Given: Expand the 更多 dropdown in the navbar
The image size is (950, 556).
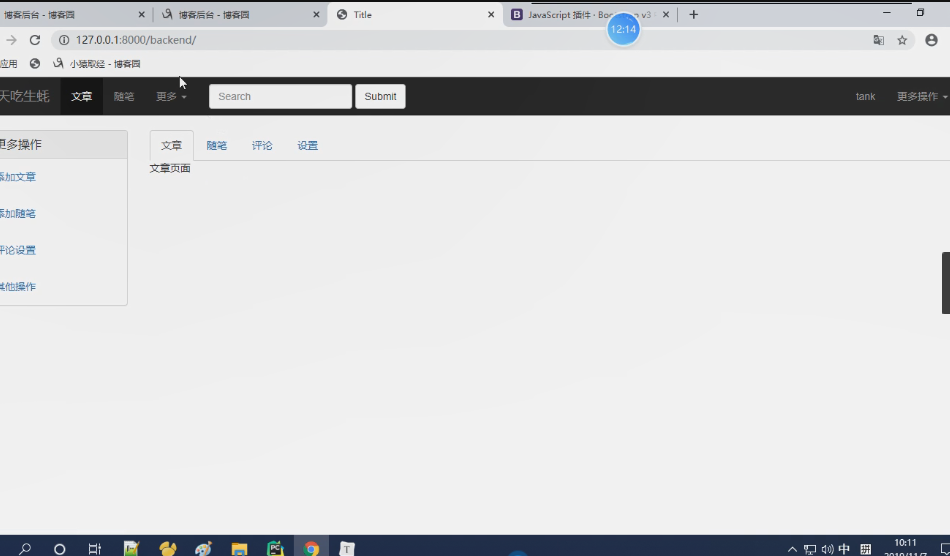Looking at the screenshot, I should click(171, 96).
